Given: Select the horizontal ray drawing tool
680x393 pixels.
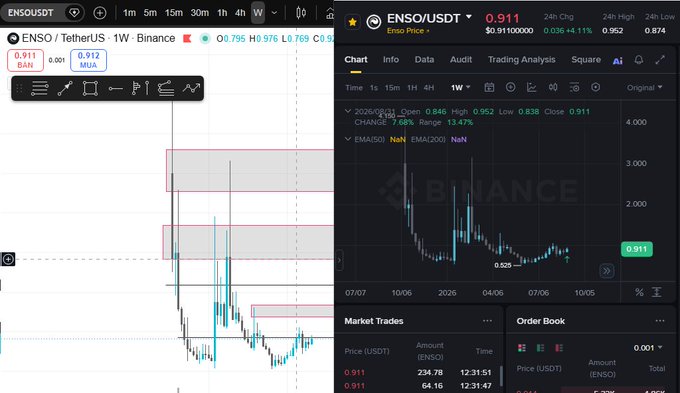Looking at the screenshot, I should pos(115,88).
